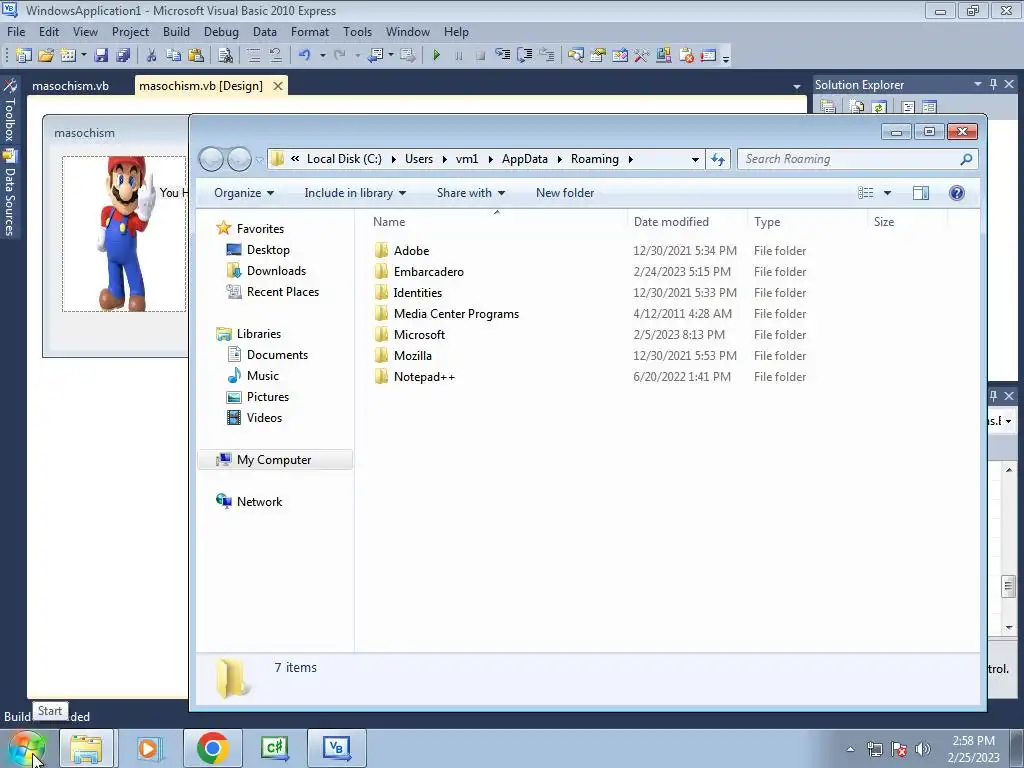Open the Organize dropdown menu
Image resolution: width=1024 pixels, height=768 pixels.
244,193
